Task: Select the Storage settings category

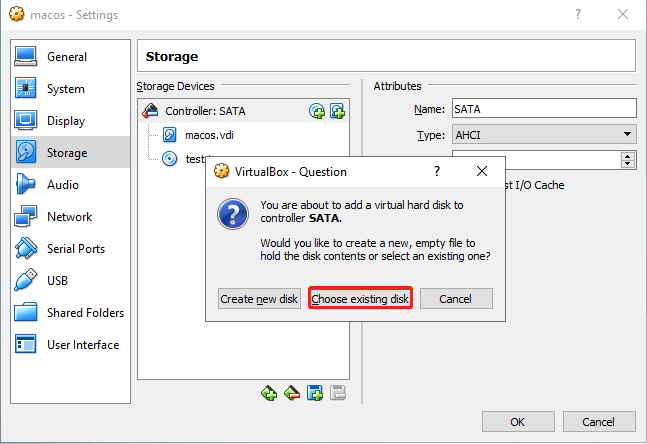Action: (71, 152)
